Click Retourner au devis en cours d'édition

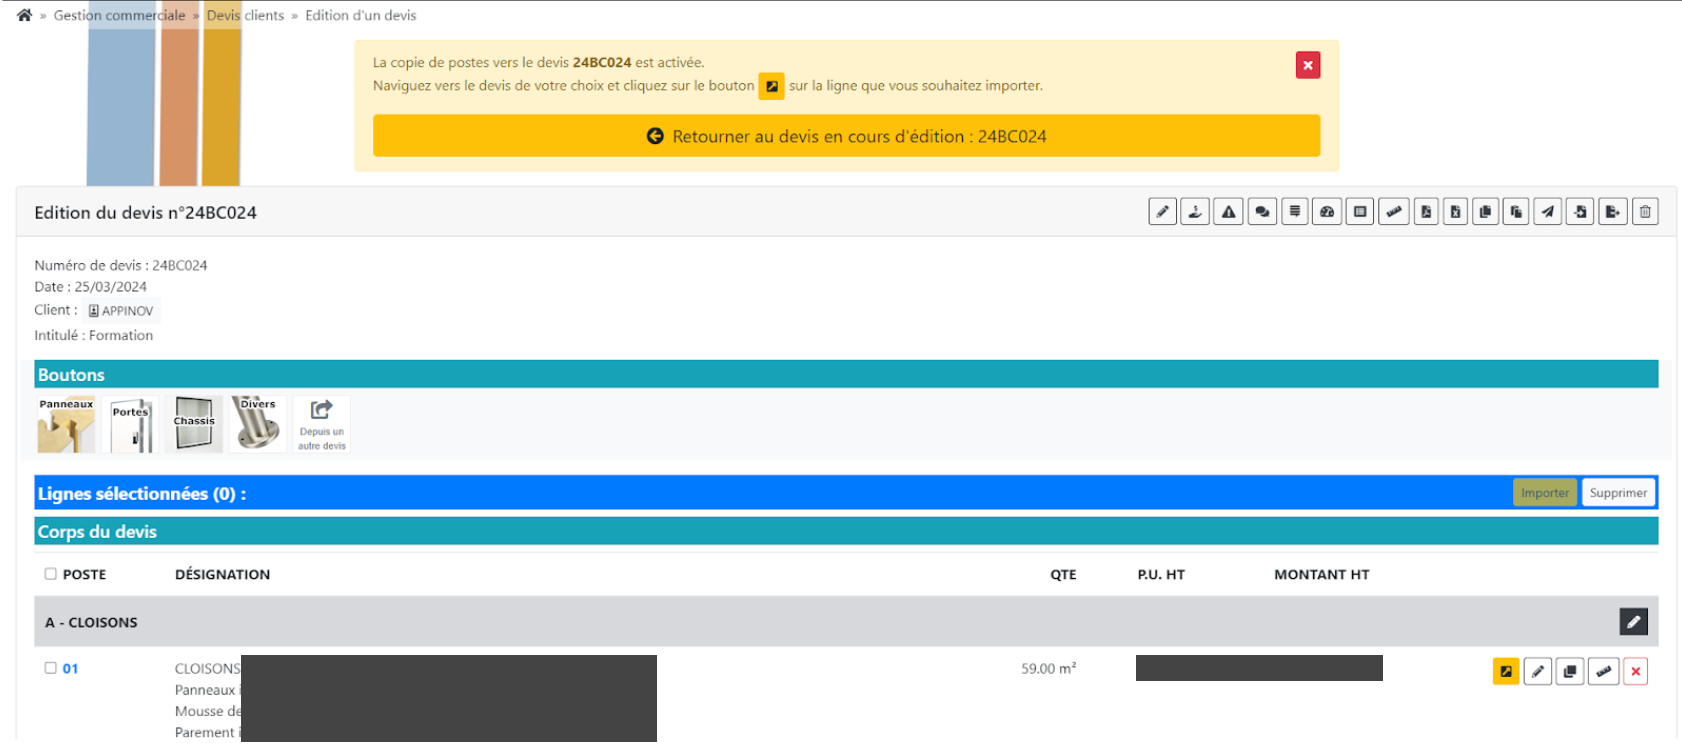click(x=846, y=136)
